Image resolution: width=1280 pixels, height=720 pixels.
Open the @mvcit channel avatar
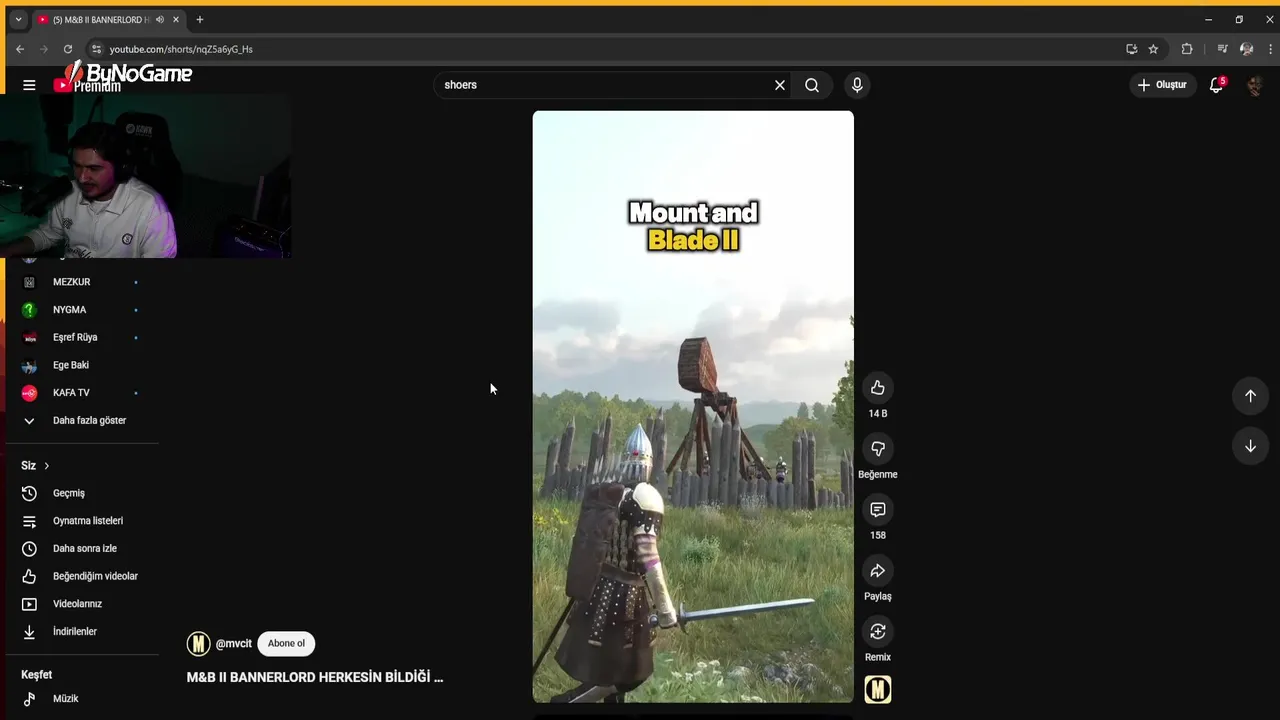(199, 644)
